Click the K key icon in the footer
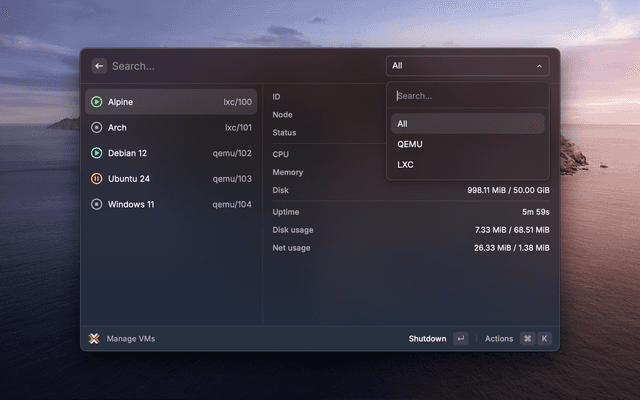The image size is (640, 400). pyautogui.click(x=545, y=339)
